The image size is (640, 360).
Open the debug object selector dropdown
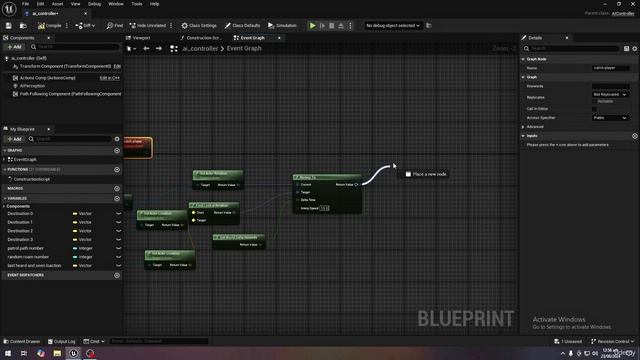[x=393, y=26]
